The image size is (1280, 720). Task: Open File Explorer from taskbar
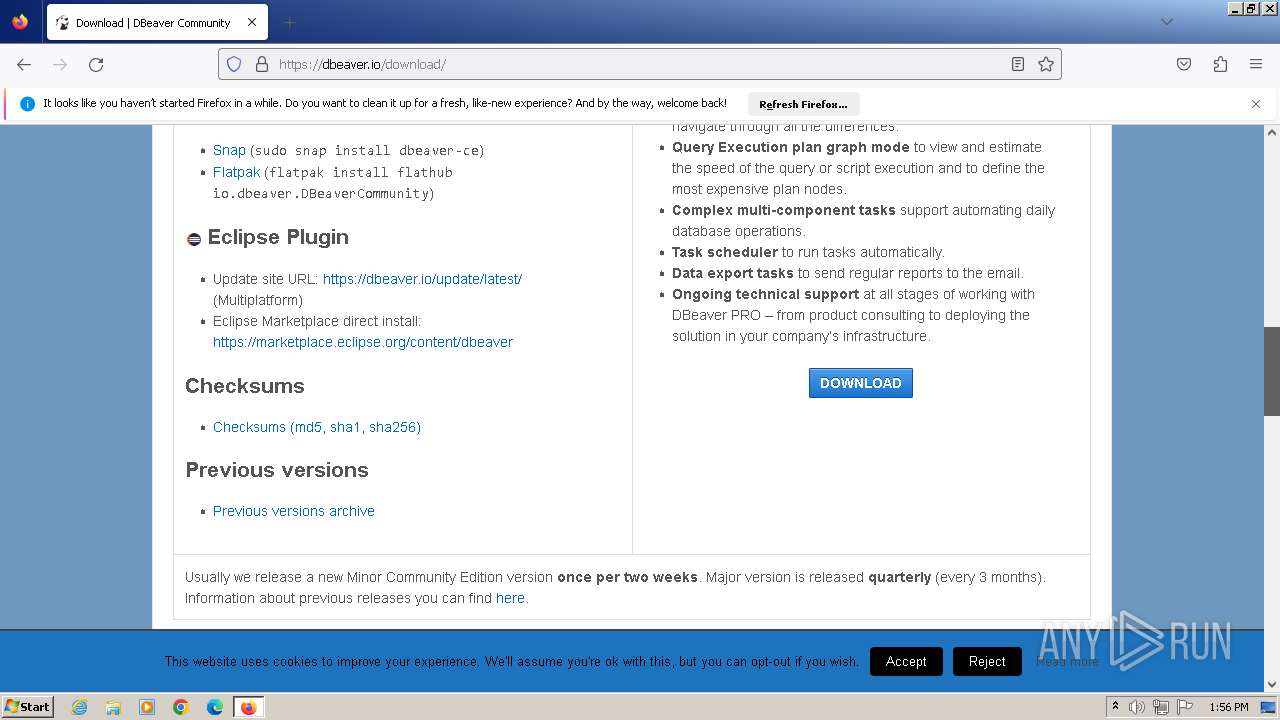pyautogui.click(x=113, y=707)
